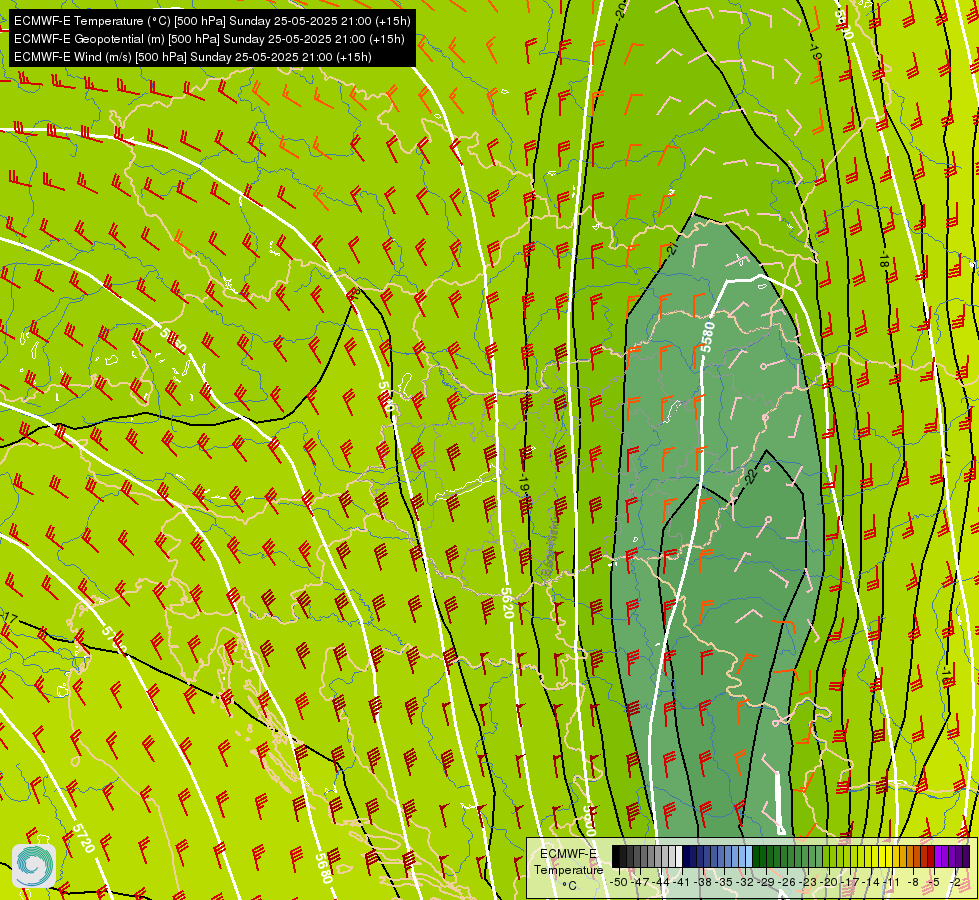Click the white 5680 geopotential contour label
Screen dimensions: 979x900
click(x=323, y=868)
